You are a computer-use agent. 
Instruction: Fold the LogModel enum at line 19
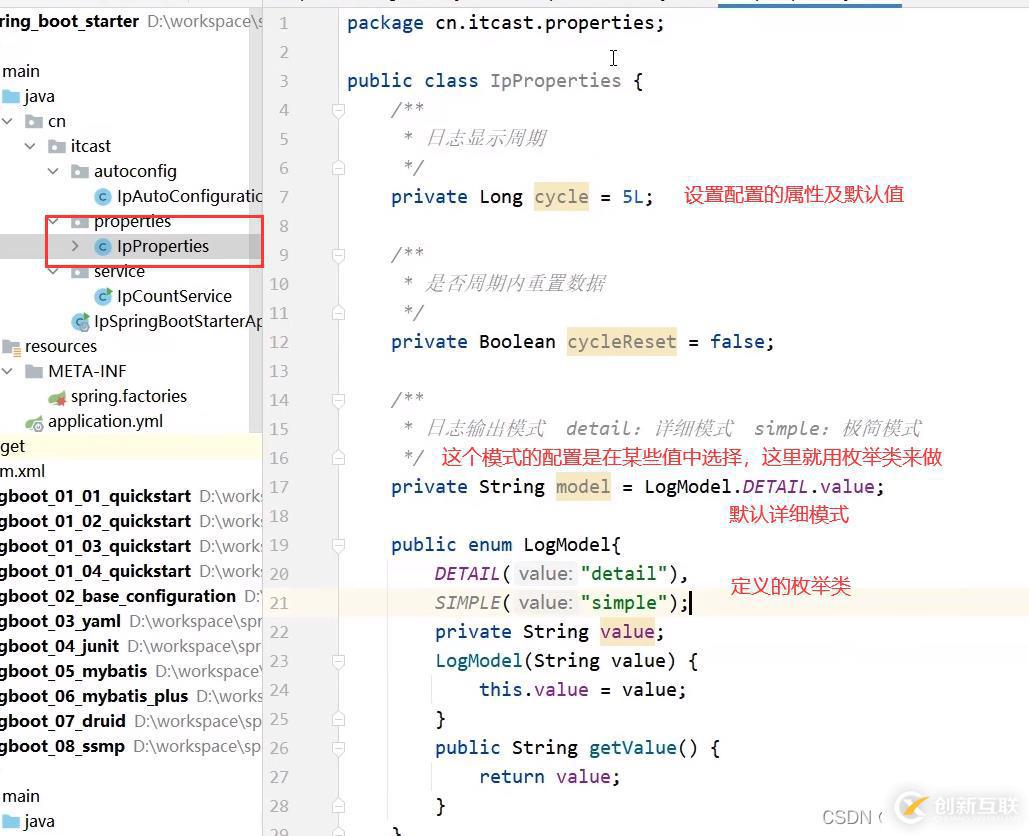pyautogui.click(x=338, y=545)
